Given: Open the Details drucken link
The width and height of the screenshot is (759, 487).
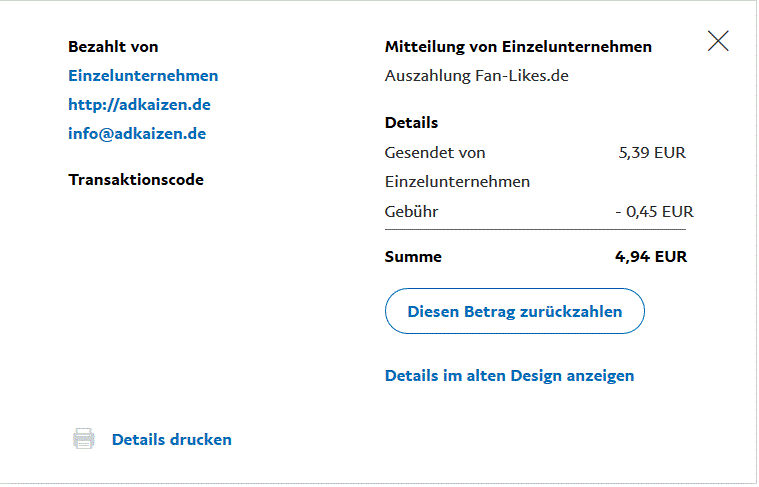Looking at the screenshot, I should (171, 440).
